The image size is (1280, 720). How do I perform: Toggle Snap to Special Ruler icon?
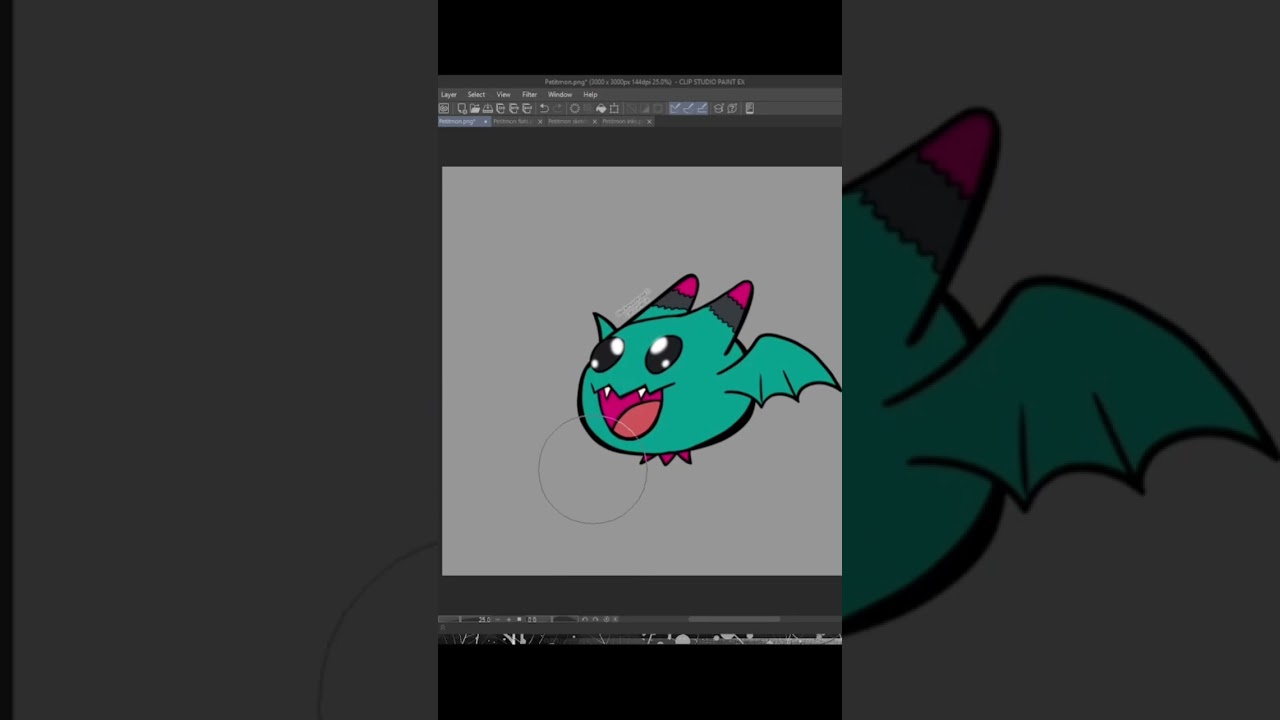688,108
